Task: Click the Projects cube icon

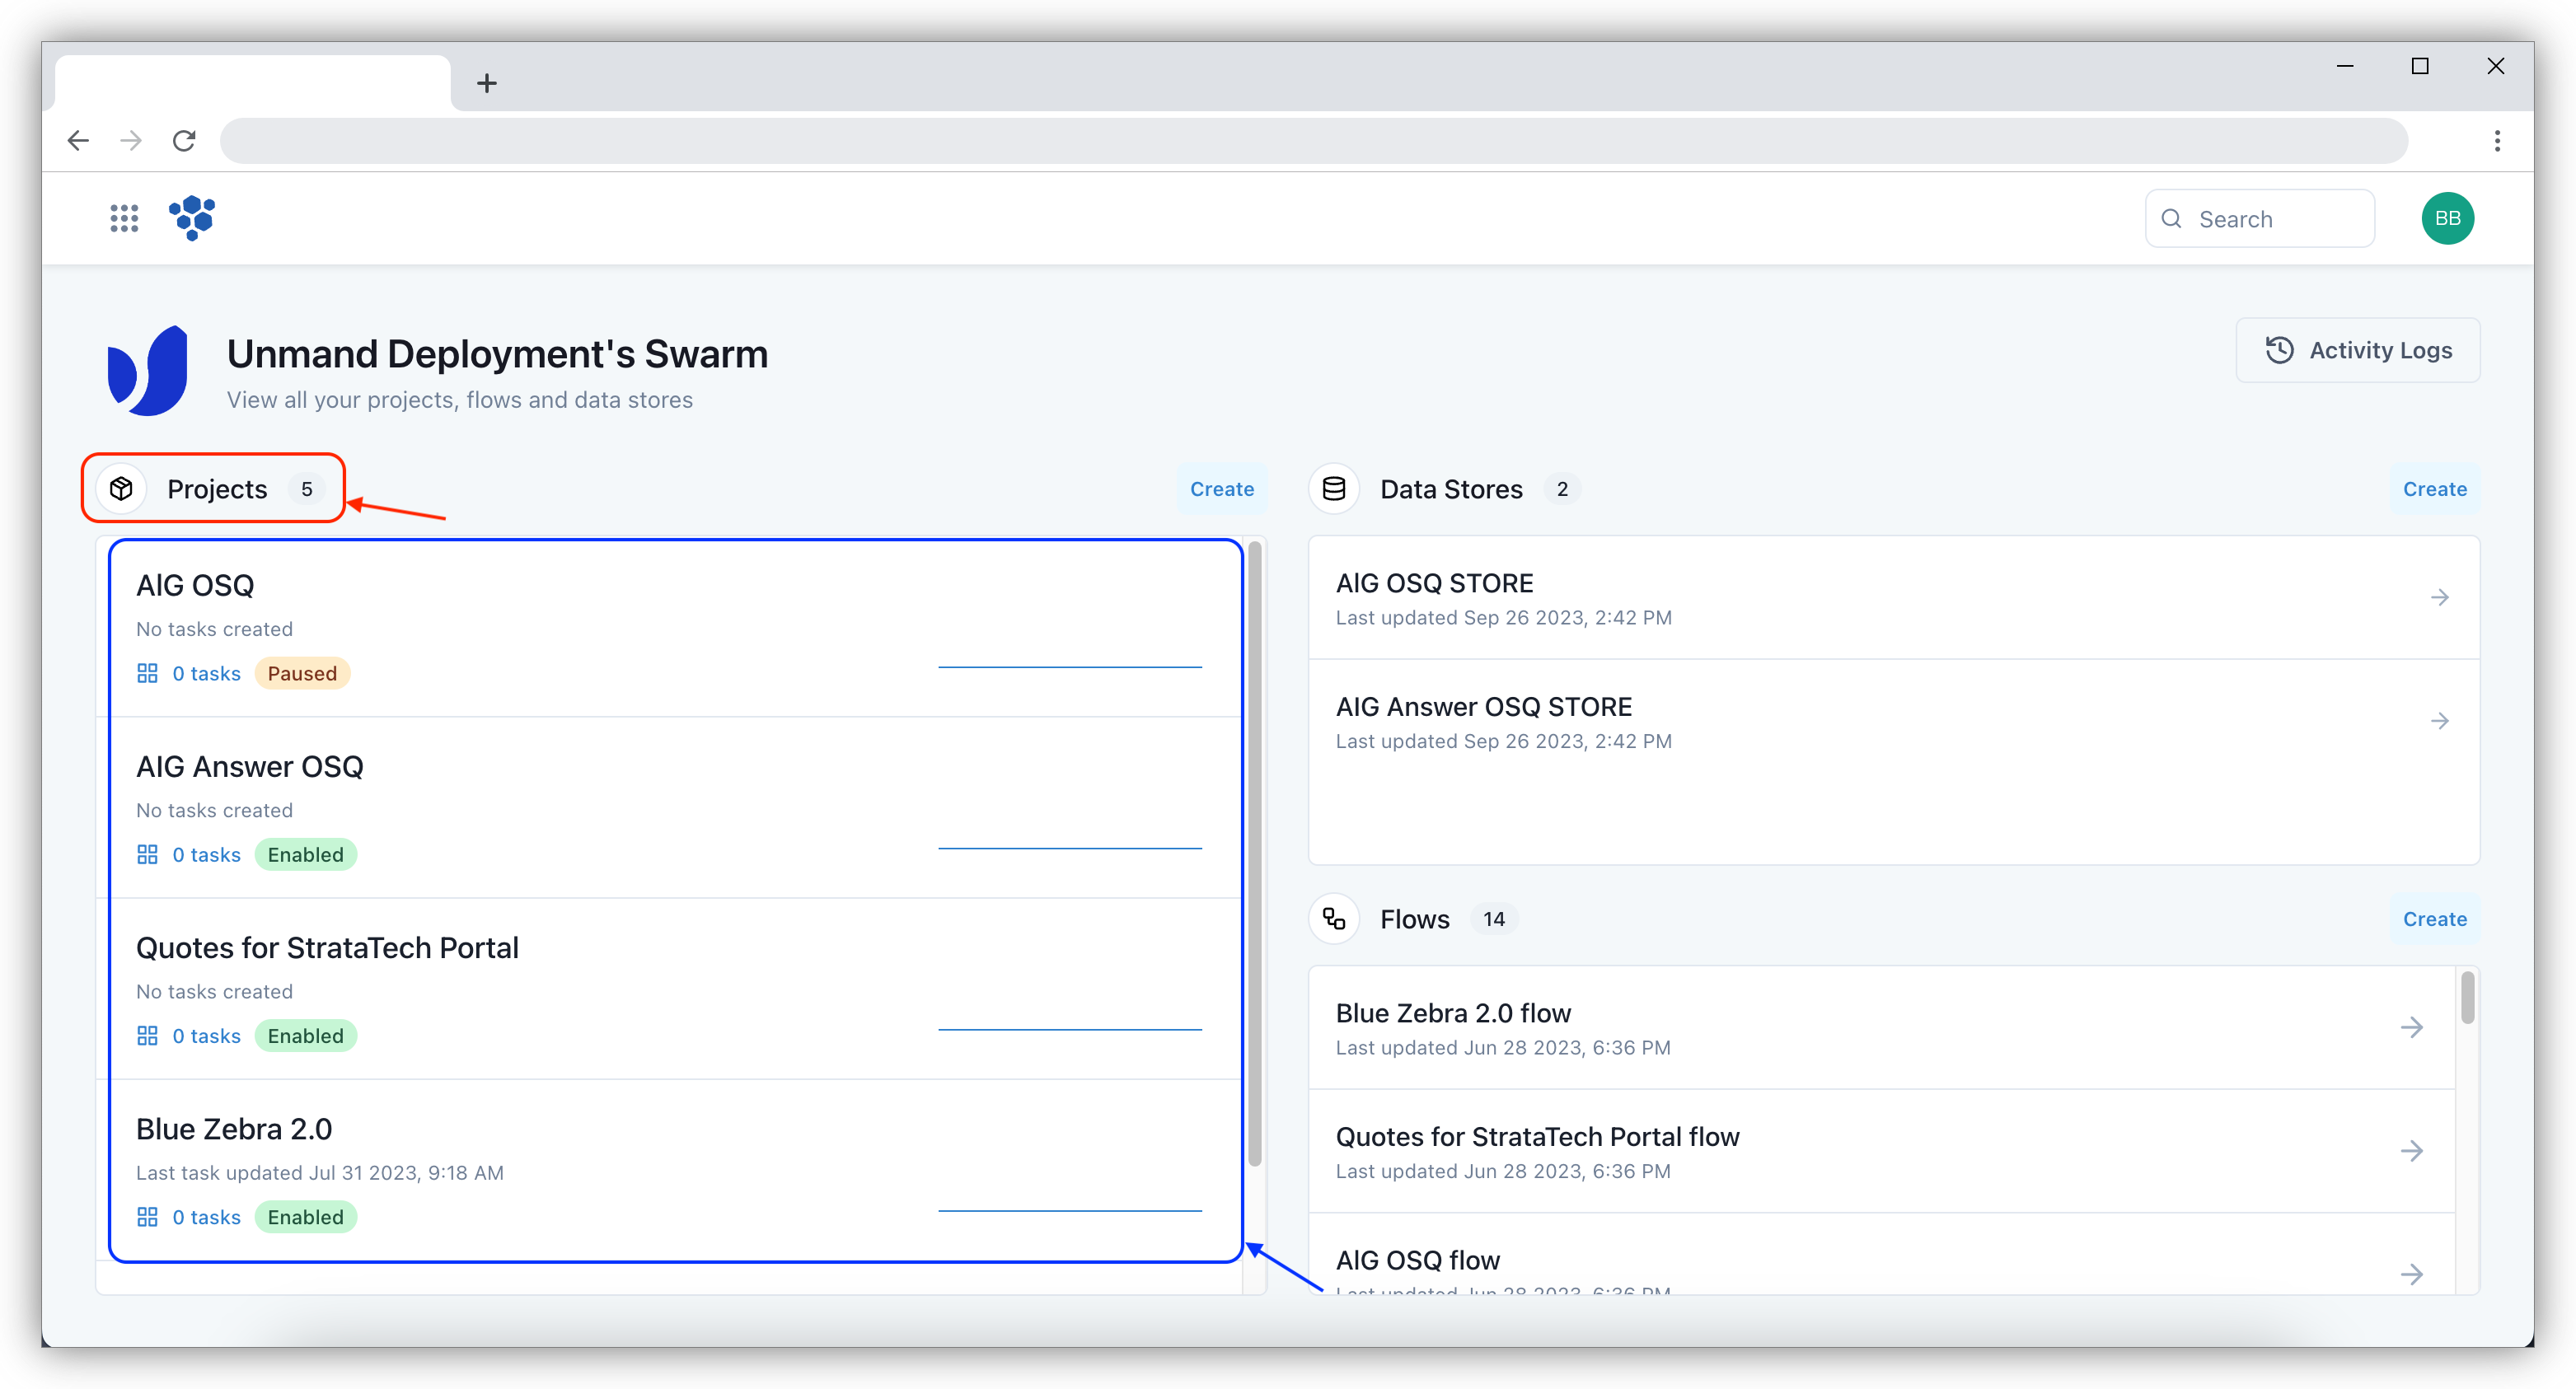Action: click(122, 489)
